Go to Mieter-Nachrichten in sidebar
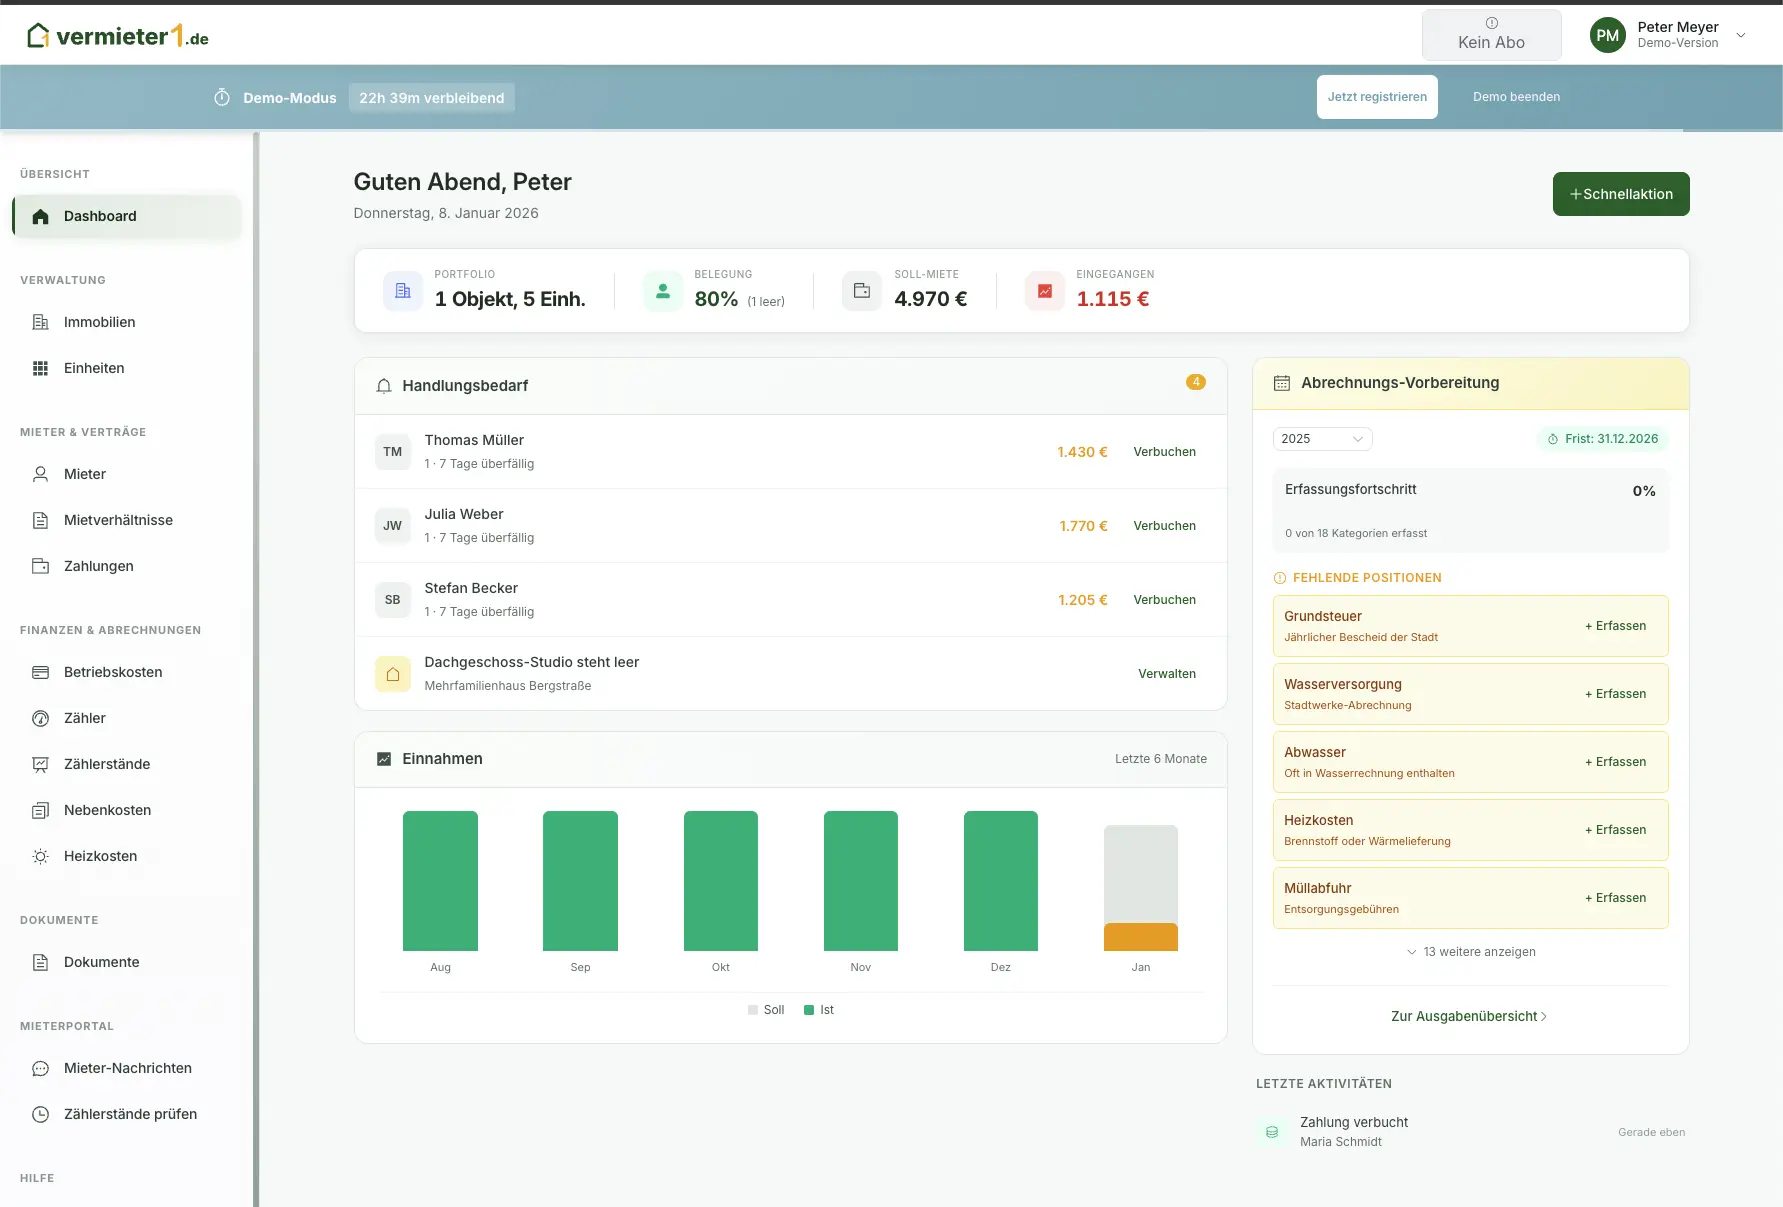This screenshot has width=1783, height=1207. (128, 1068)
